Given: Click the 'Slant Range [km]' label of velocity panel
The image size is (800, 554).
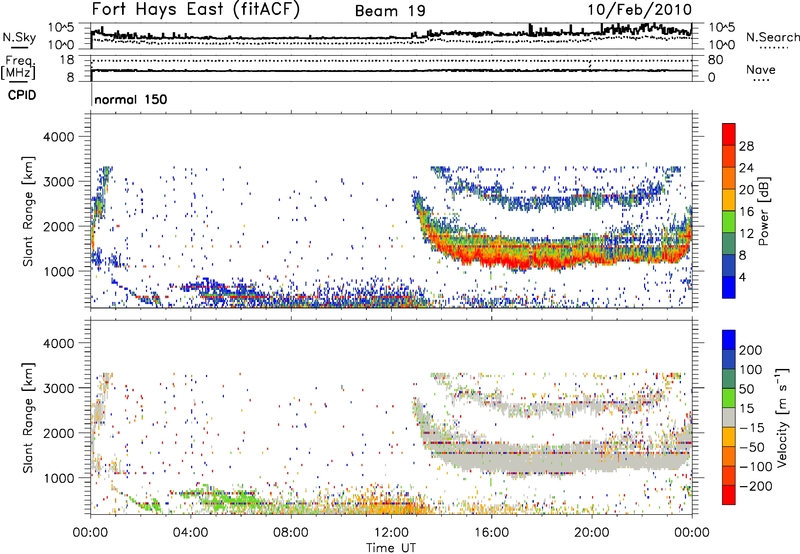Looking at the screenshot, I should 29,417.
